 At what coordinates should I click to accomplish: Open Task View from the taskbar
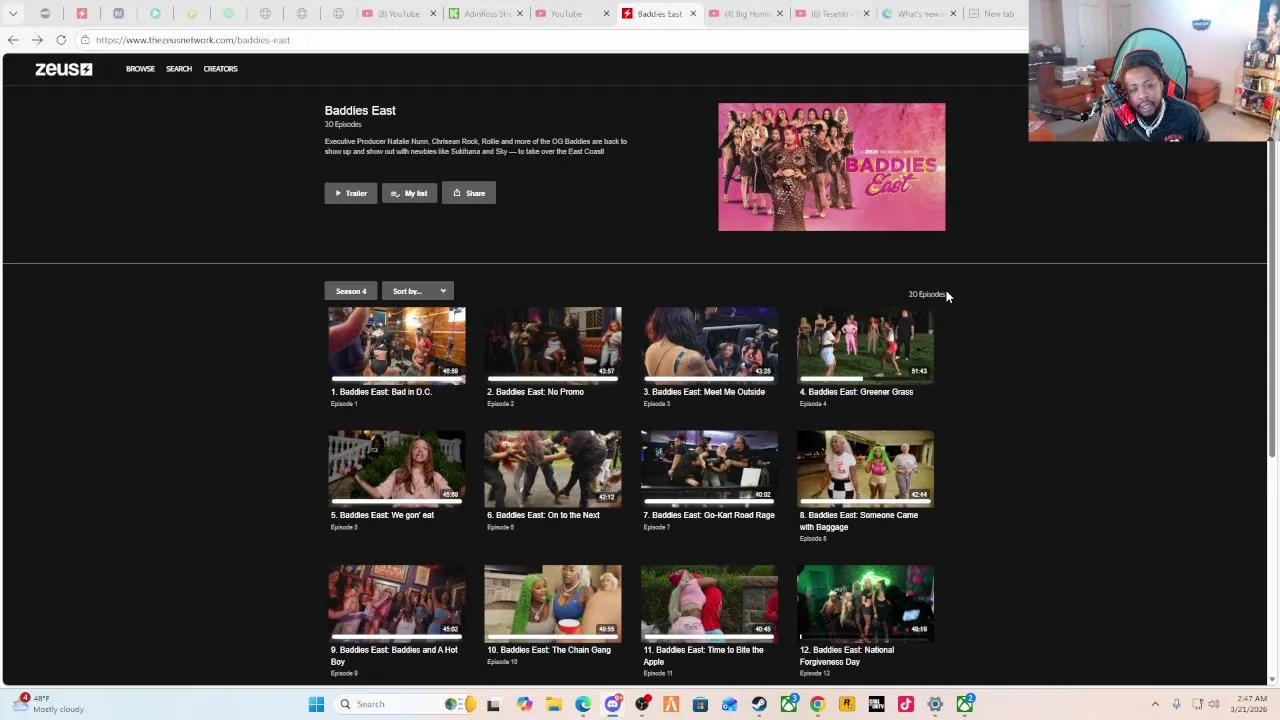[x=493, y=704]
